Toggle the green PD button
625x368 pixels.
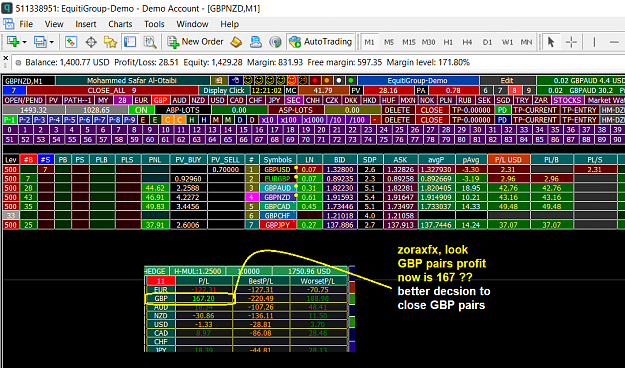coord(502,110)
